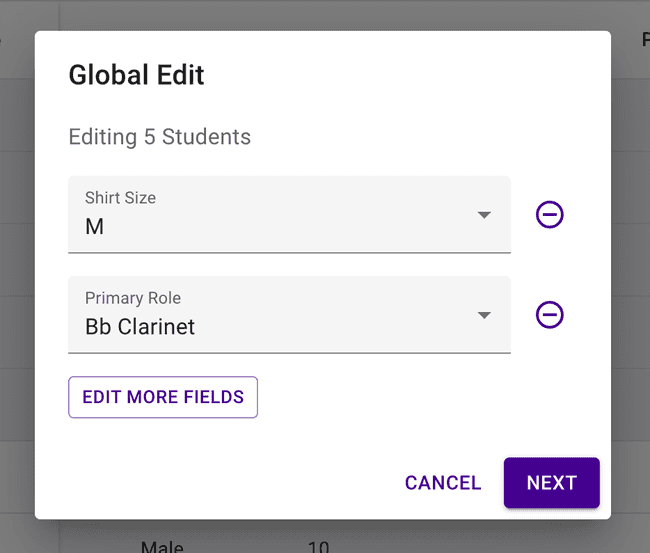Proceed with the Next button

point(551,483)
